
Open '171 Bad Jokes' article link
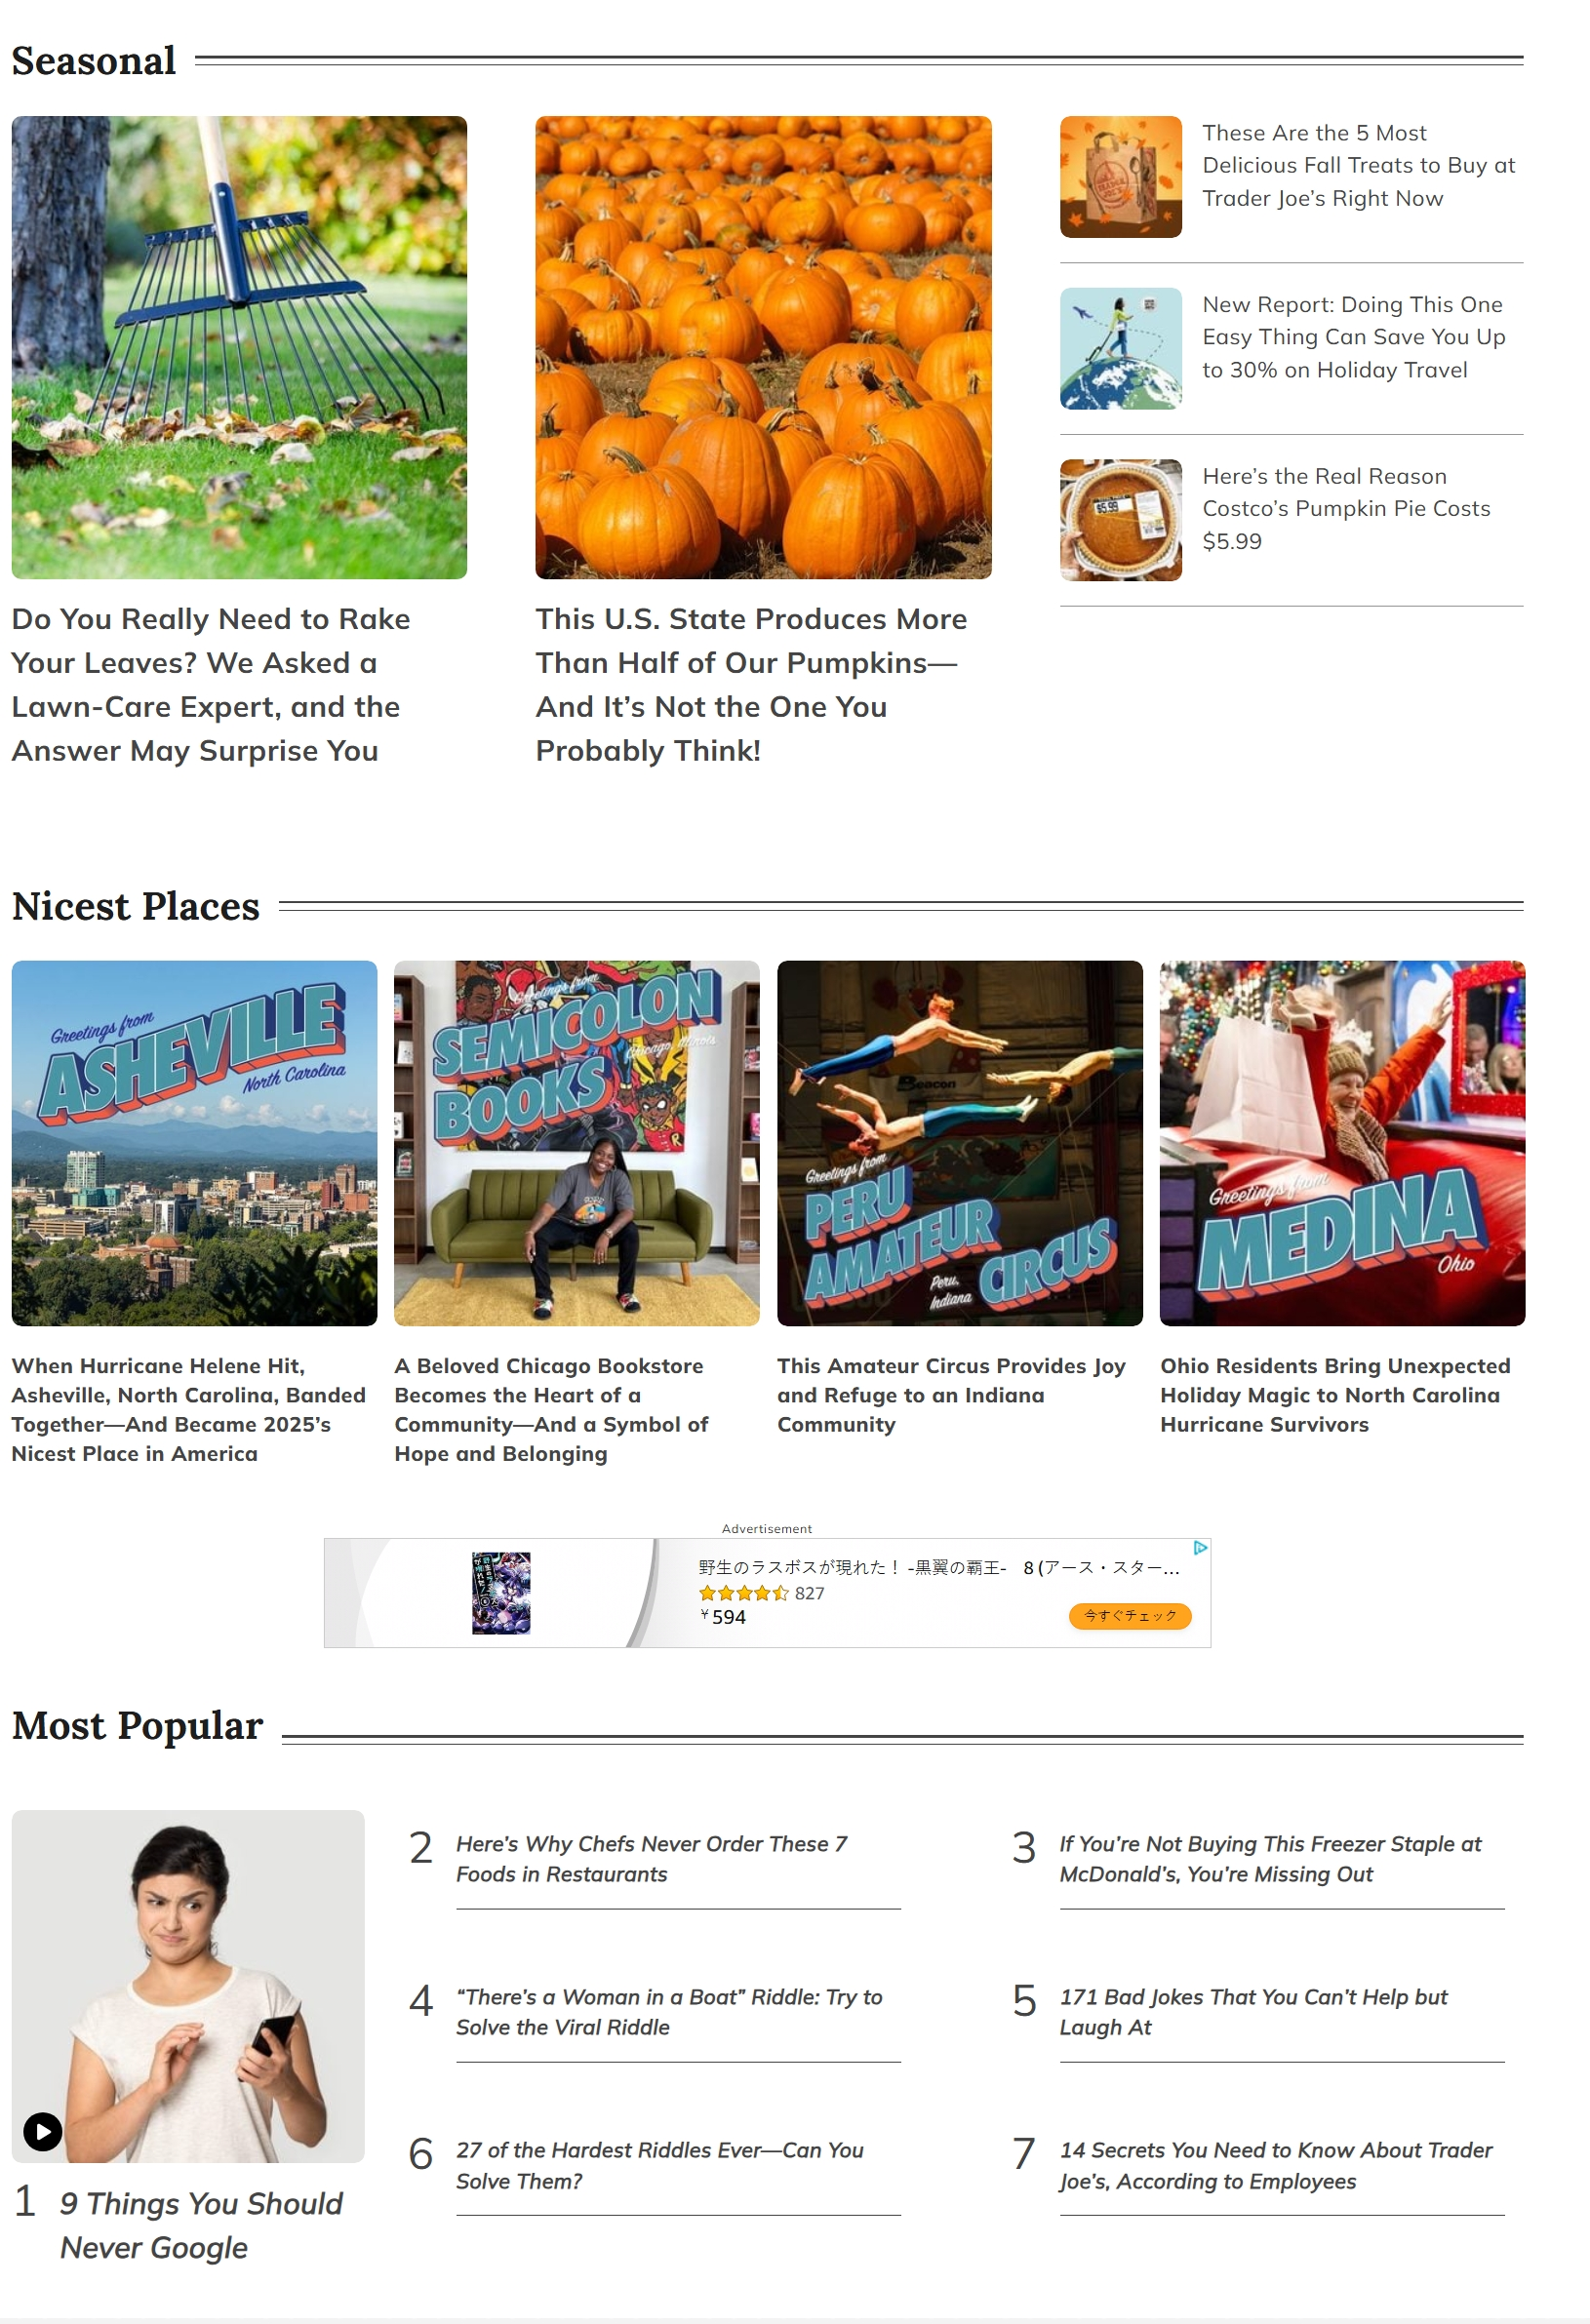pyautogui.click(x=1253, y=2012)
